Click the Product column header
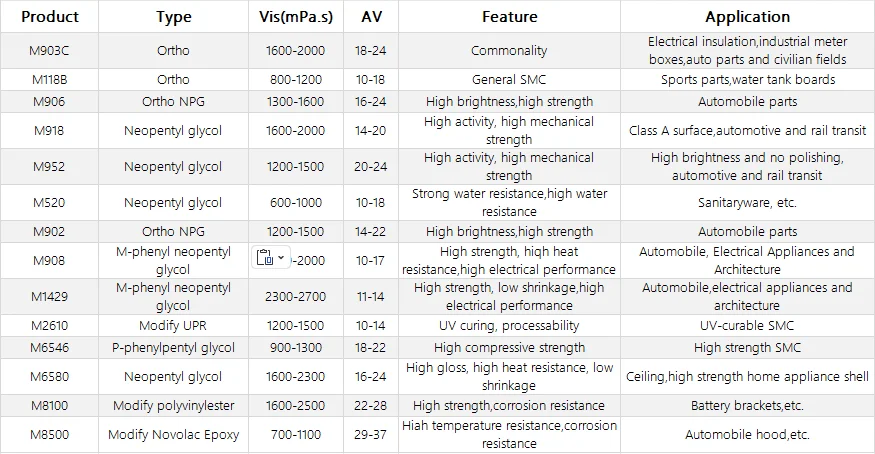Viewport: 875px width, 454px height. (x=49, y=16)
